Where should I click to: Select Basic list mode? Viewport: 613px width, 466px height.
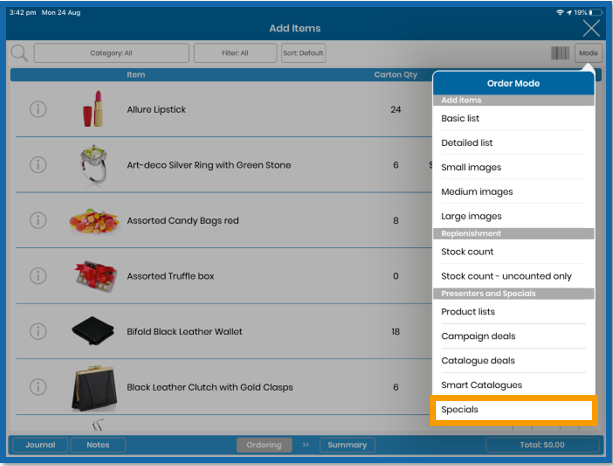click(x=513, y=118)
